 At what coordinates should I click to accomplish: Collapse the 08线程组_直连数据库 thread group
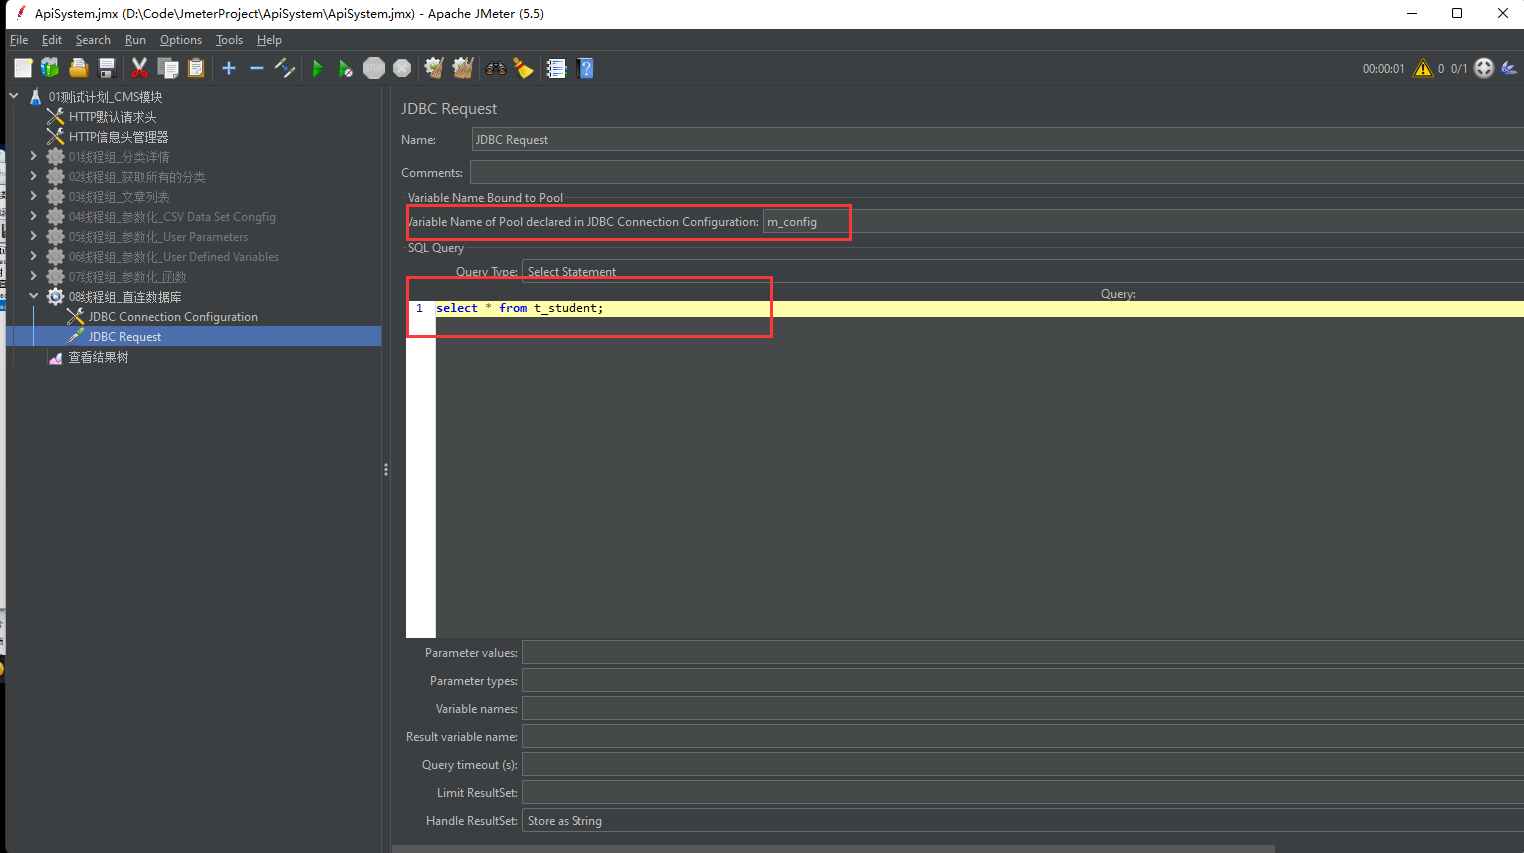click(33, 296)
